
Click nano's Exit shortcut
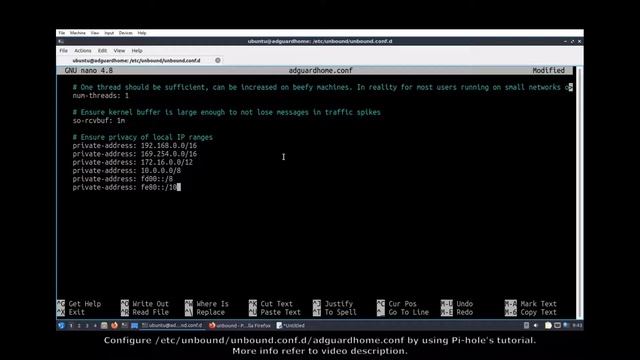tap(71, 312)
